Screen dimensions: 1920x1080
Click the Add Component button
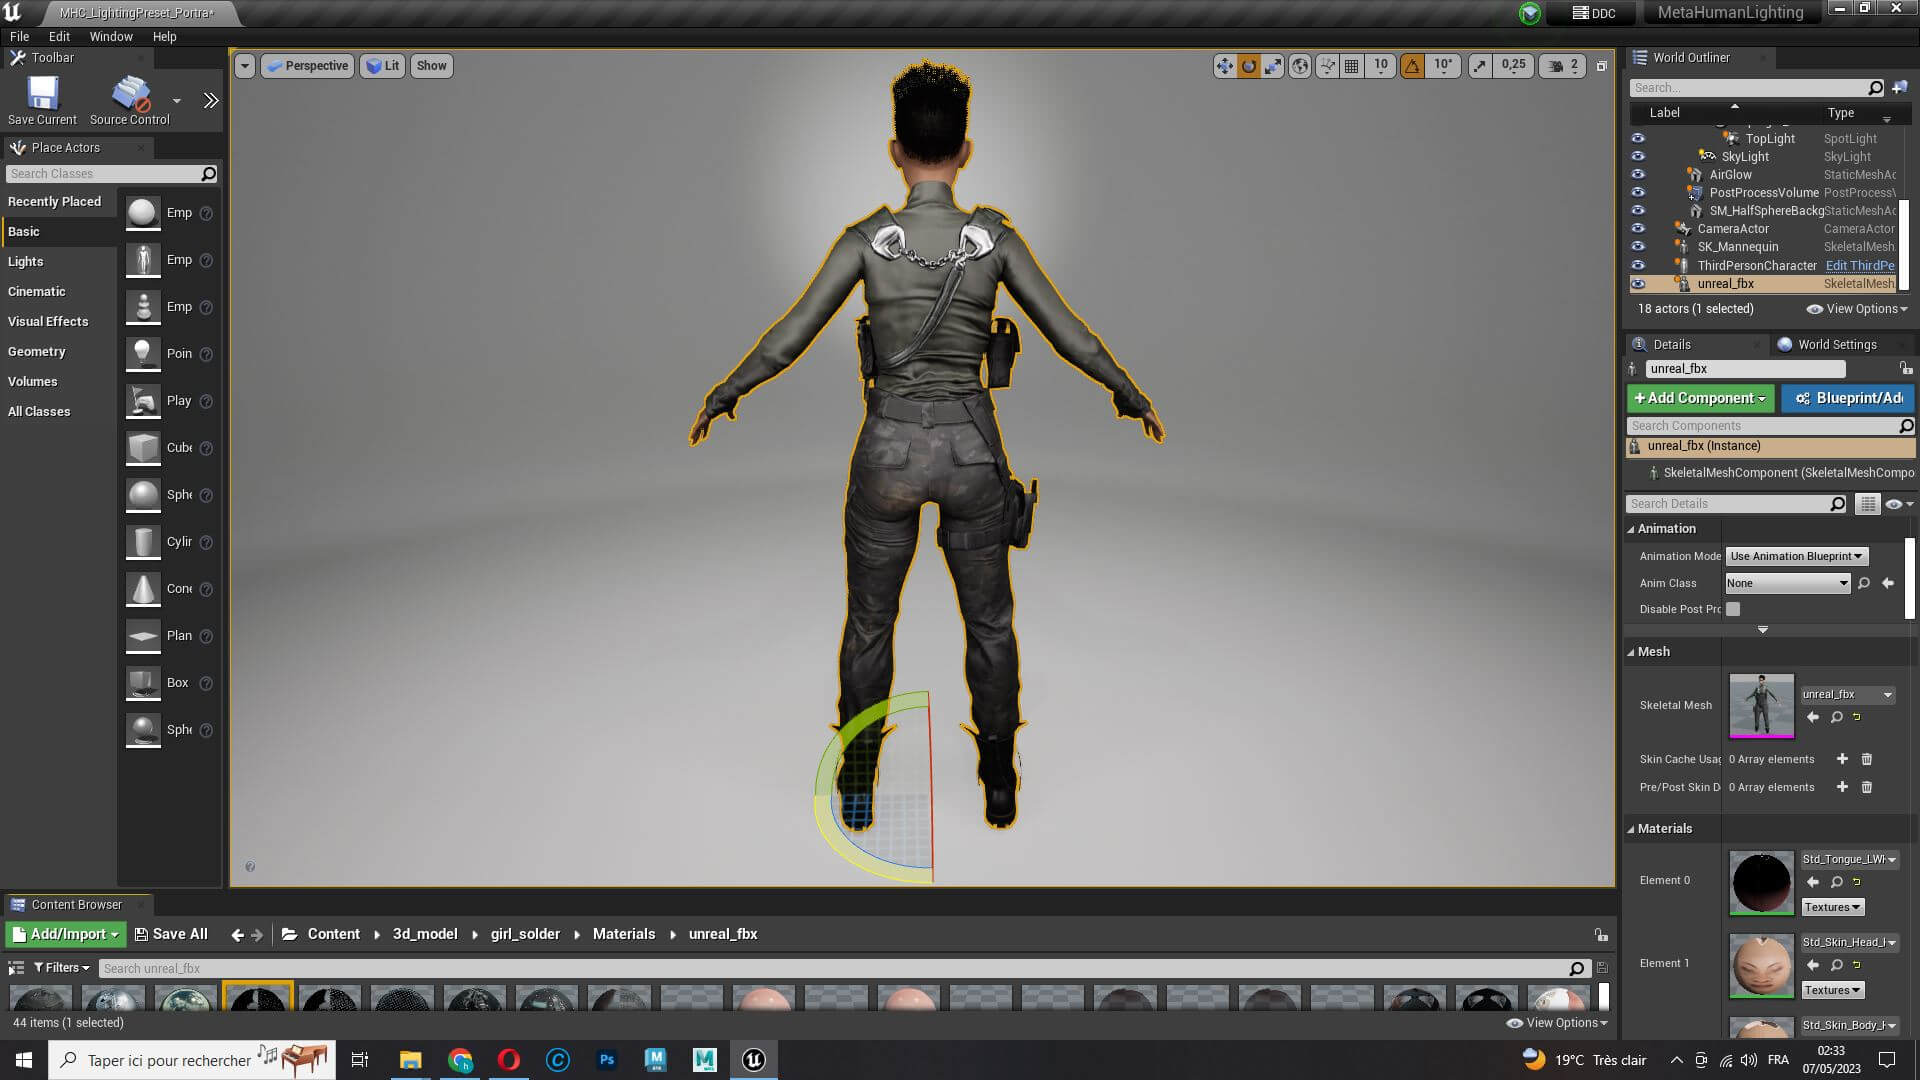(1699, 398)
